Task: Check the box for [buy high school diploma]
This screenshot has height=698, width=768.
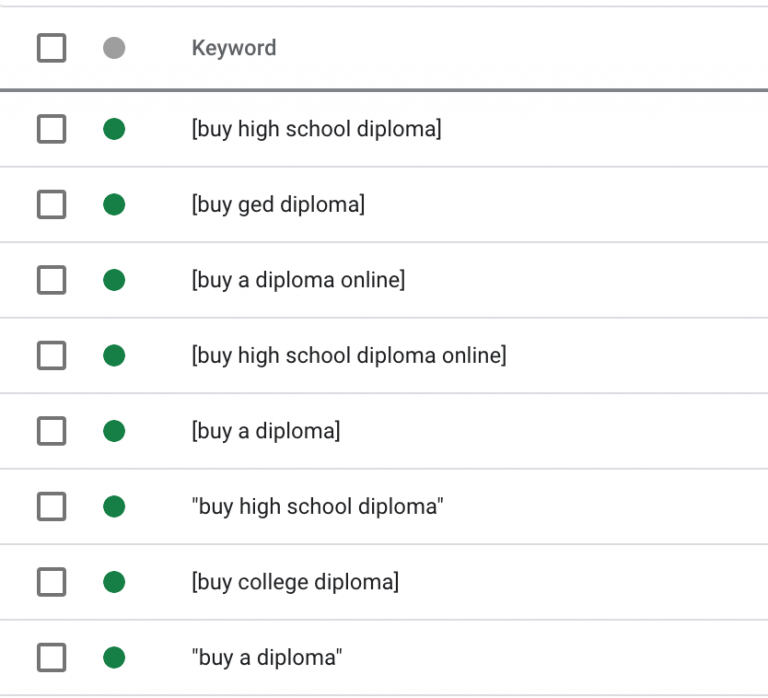Action: [51, 129]
